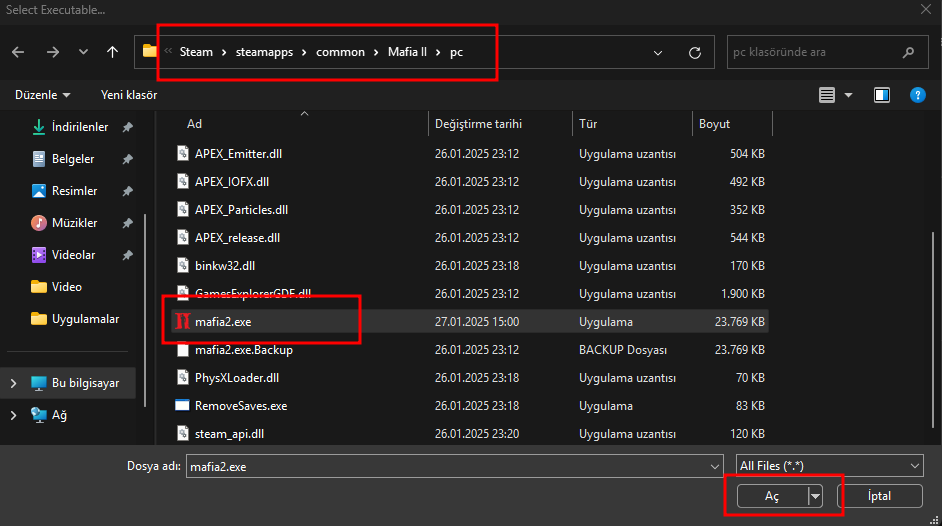This screenshot has height=526, width=942.
Task: Click pin icon next to Müzikler
Action: [x=127, y=223]
